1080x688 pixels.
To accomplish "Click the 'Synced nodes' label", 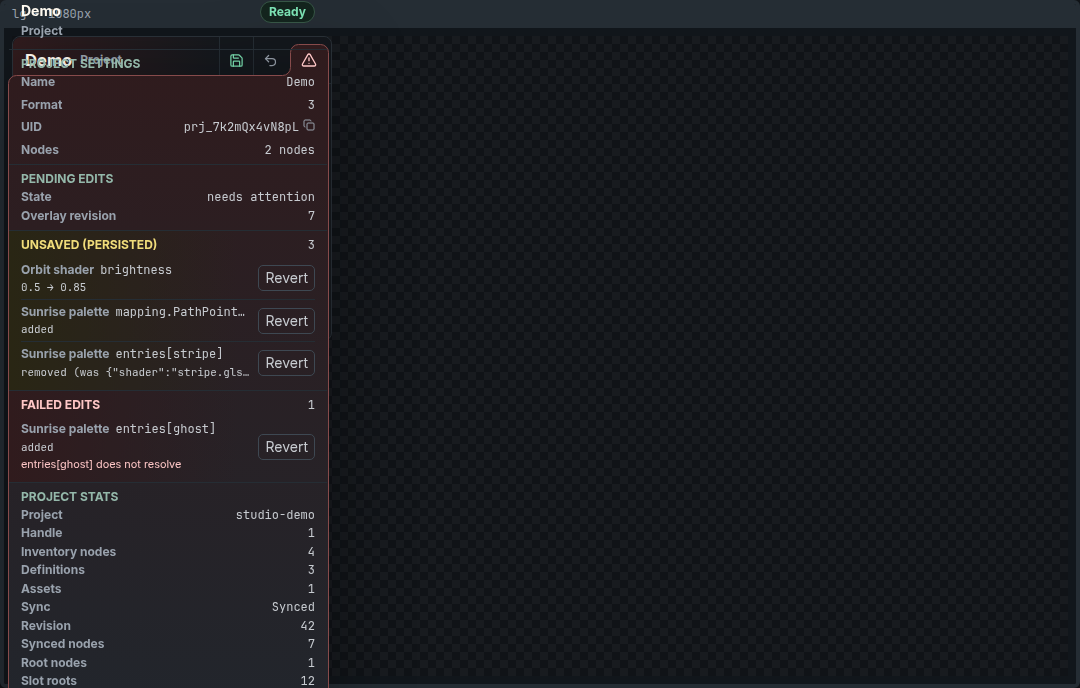I will coord(63,645).
